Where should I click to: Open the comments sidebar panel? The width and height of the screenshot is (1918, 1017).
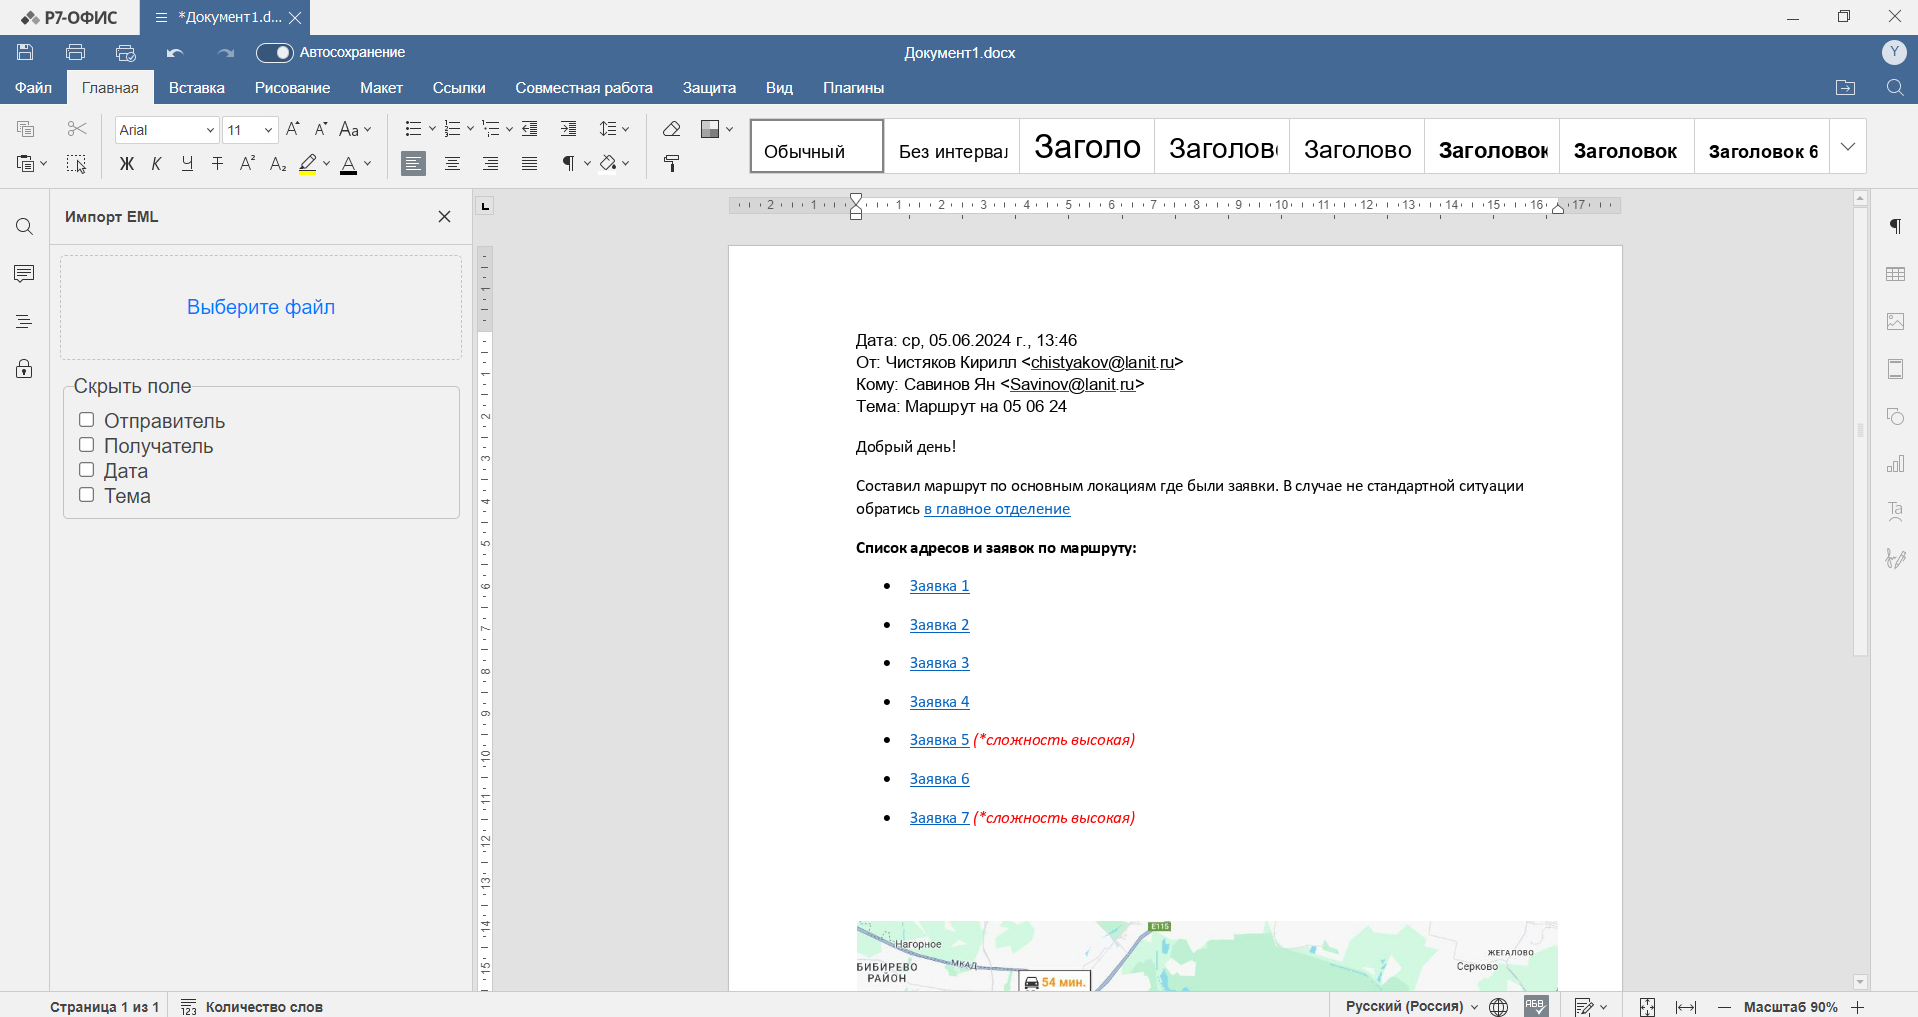24,274
